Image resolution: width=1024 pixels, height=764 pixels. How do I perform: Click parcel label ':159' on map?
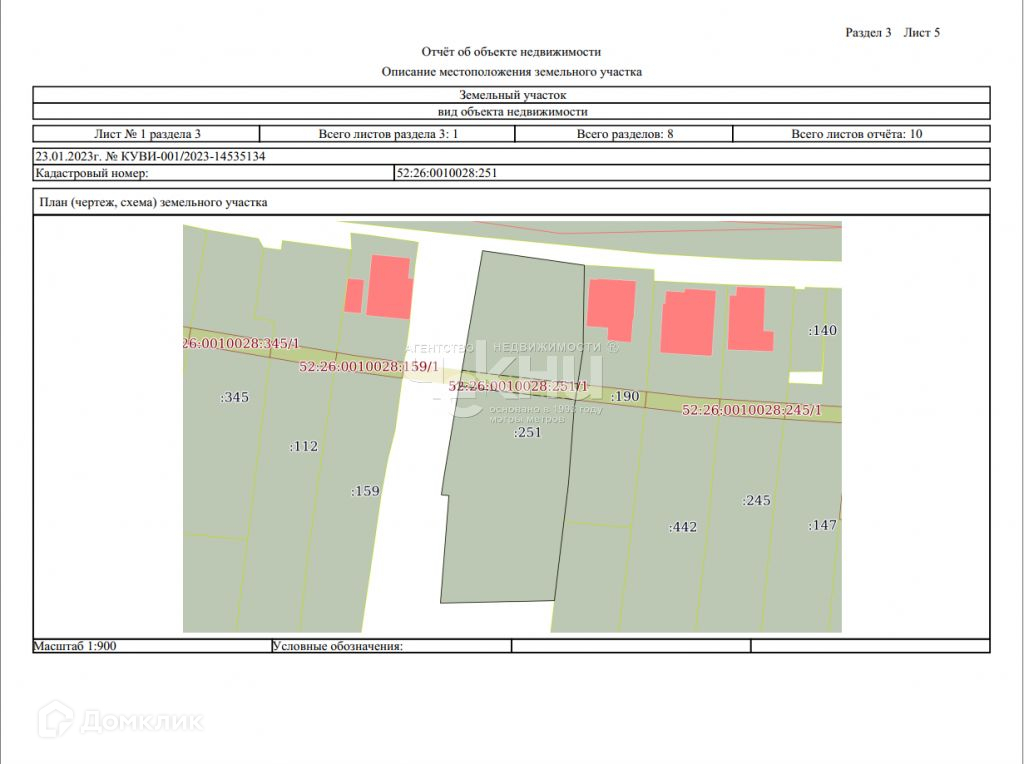click(x=365, y=491)
